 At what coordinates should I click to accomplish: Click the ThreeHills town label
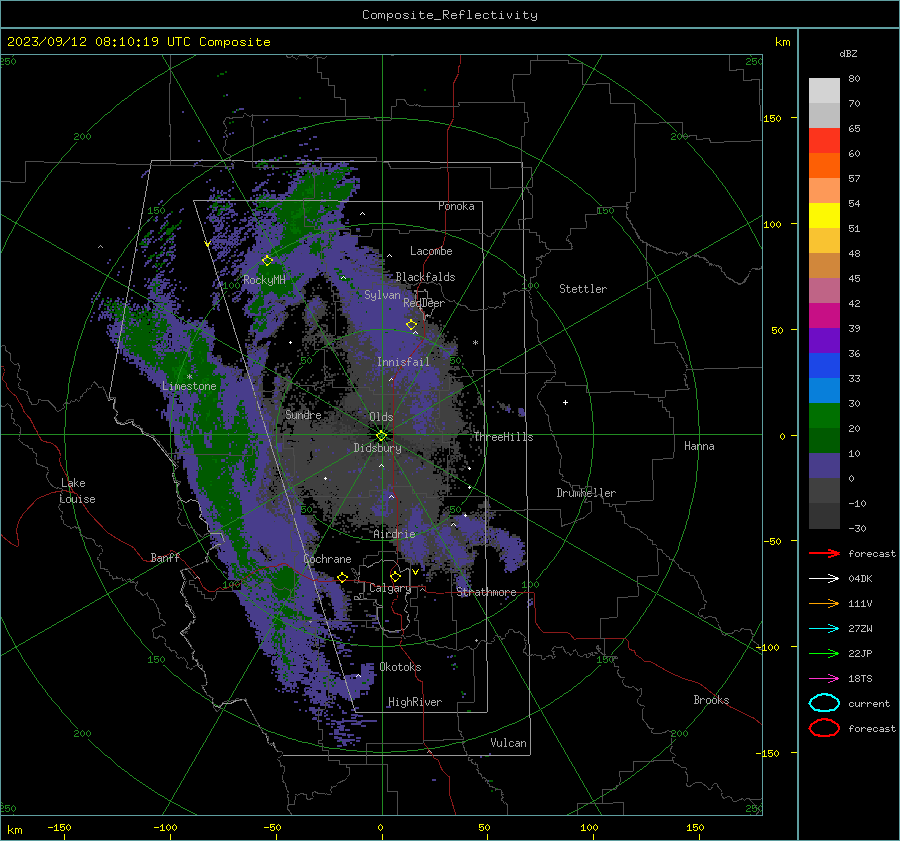[503, 437]
